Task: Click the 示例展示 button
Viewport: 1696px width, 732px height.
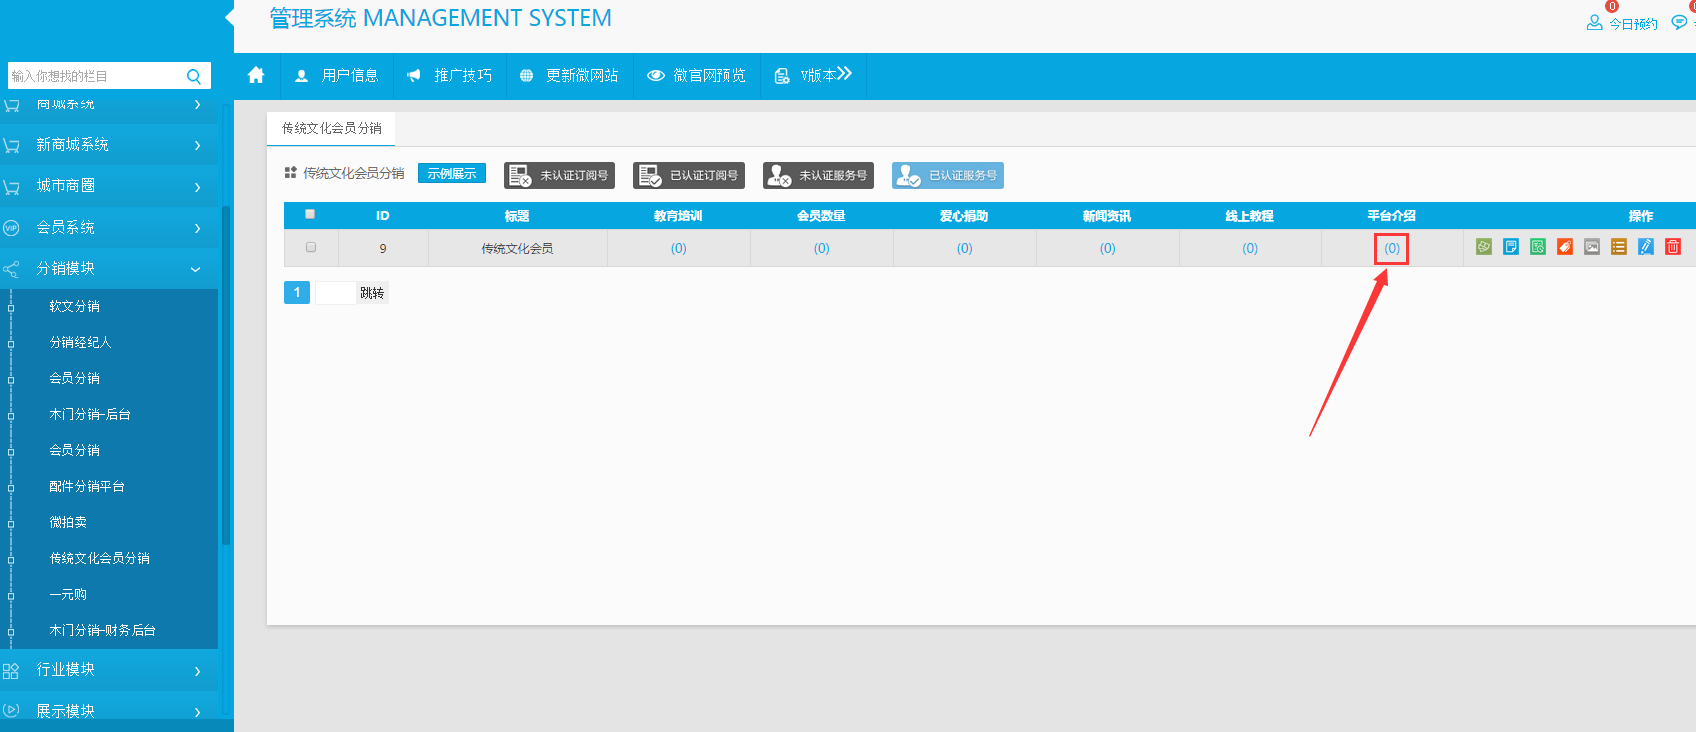Action: click(452, 173)
